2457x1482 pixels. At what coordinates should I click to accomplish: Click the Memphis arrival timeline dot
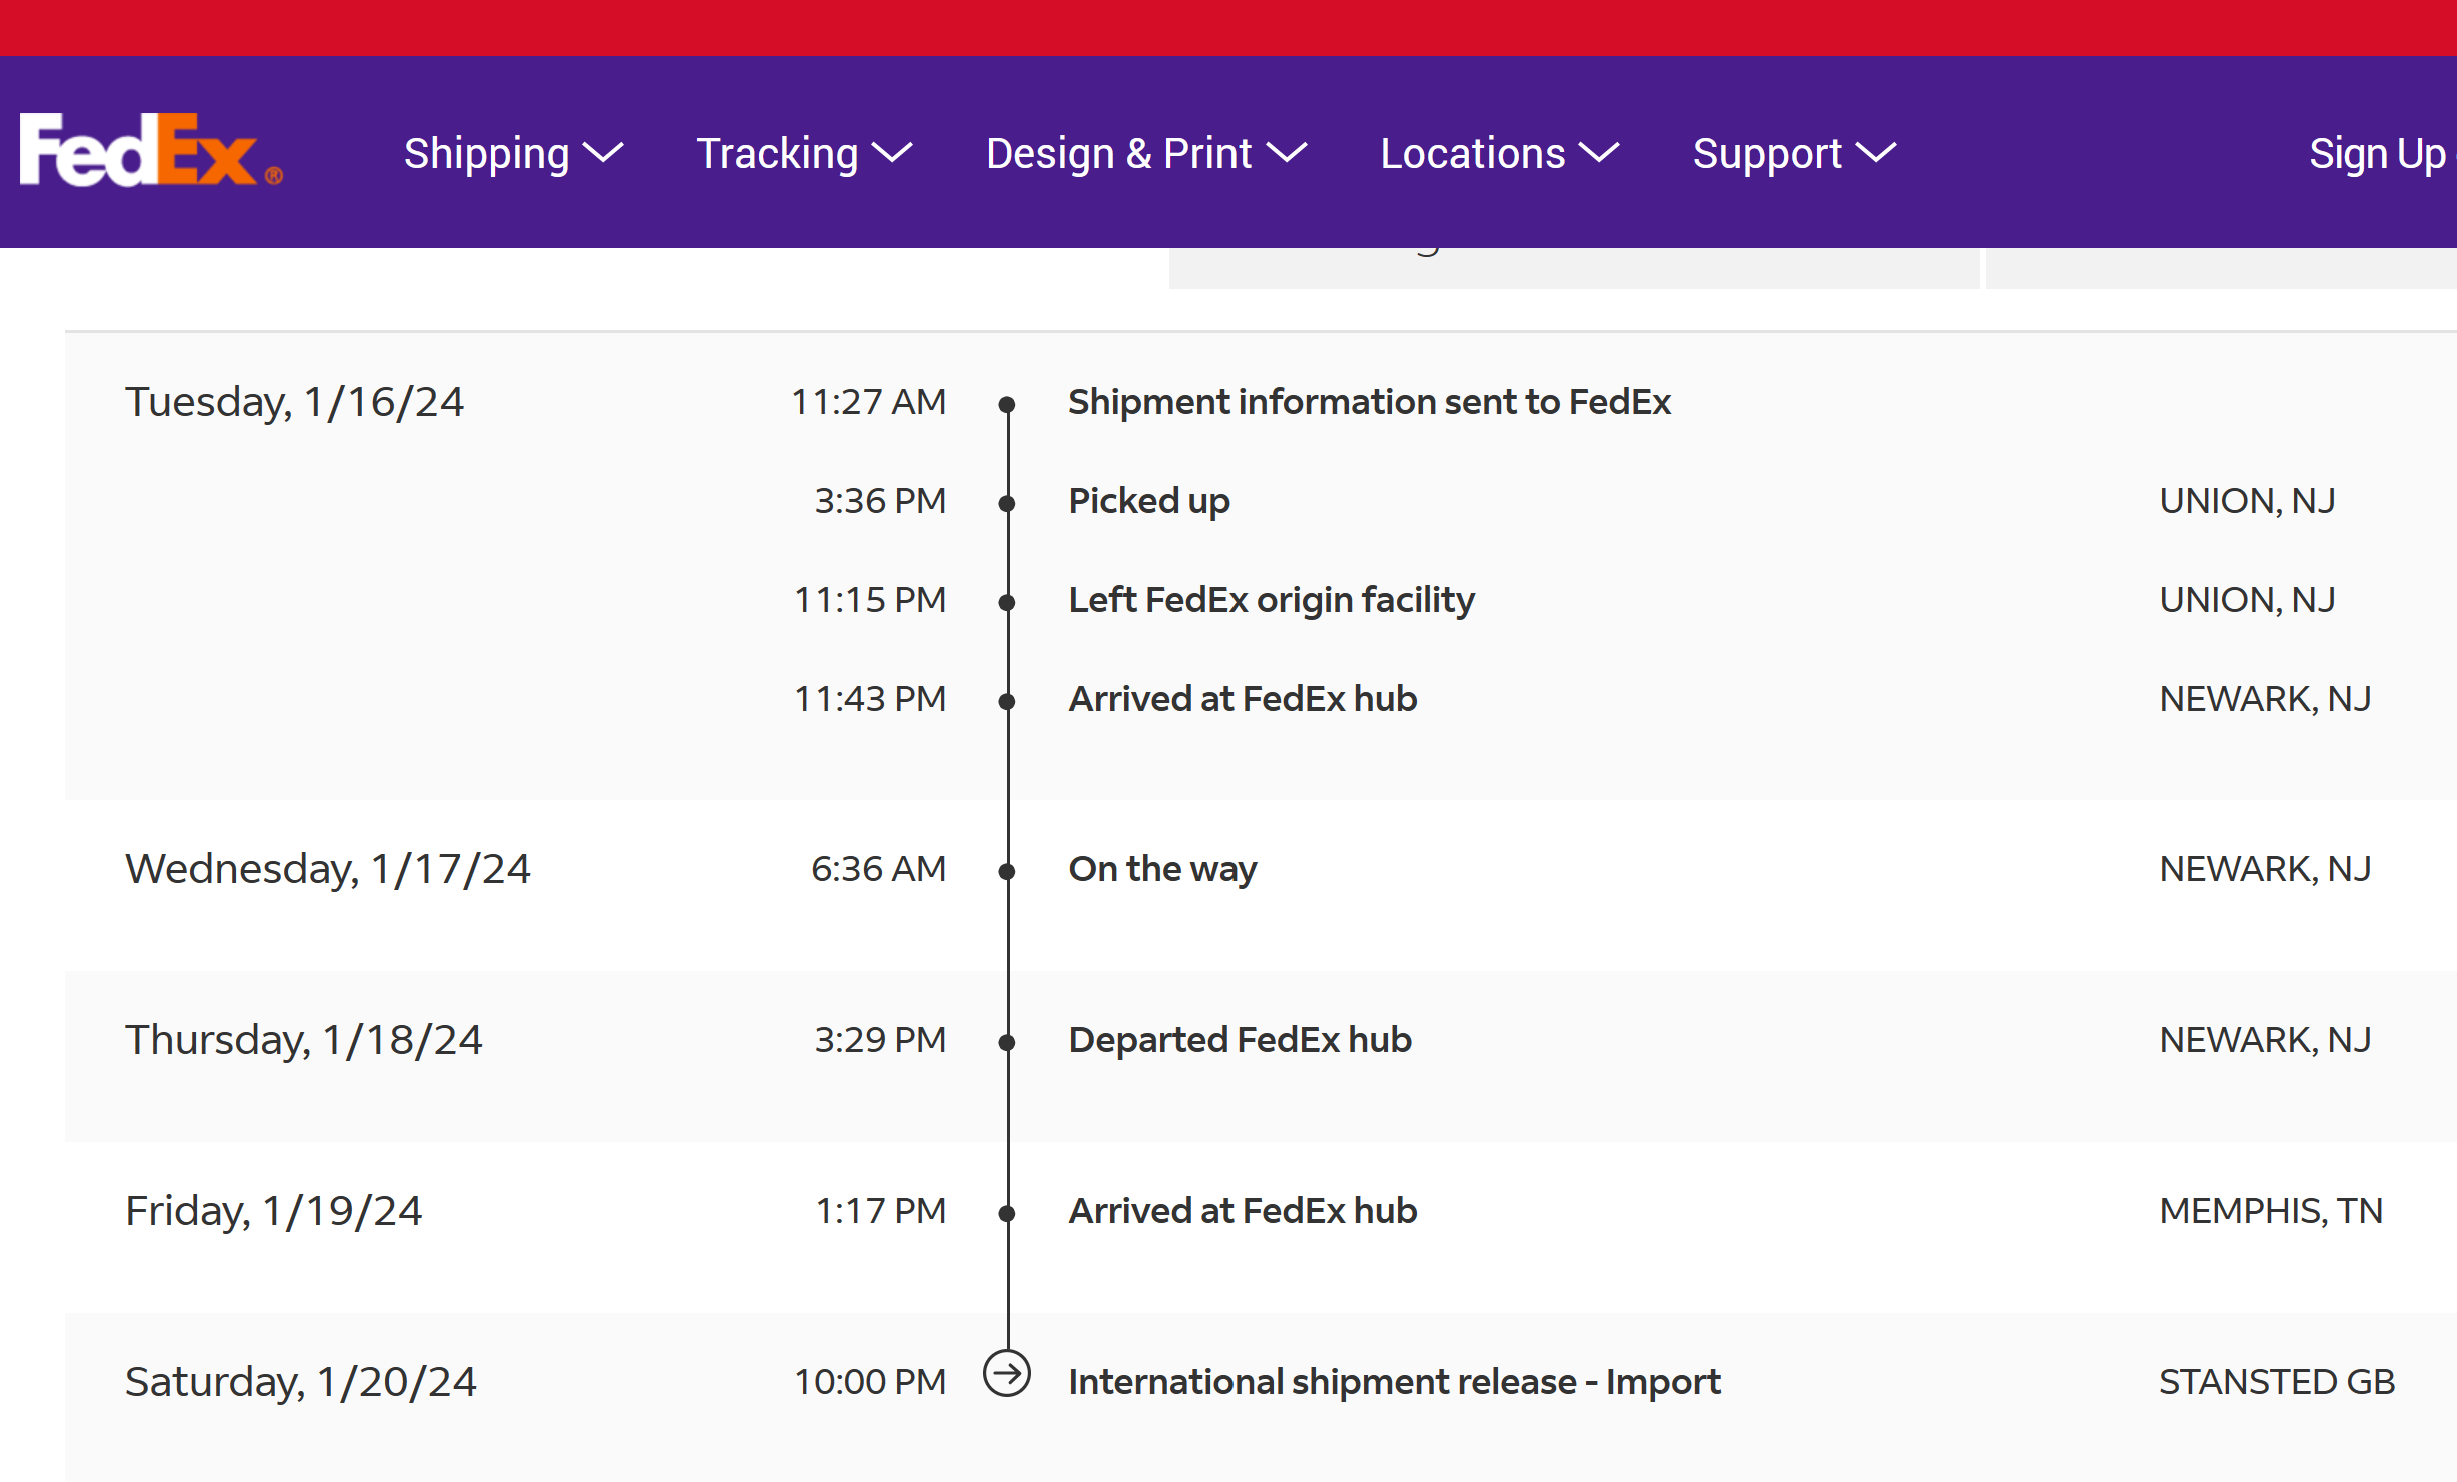(x=1007, y=1213)
